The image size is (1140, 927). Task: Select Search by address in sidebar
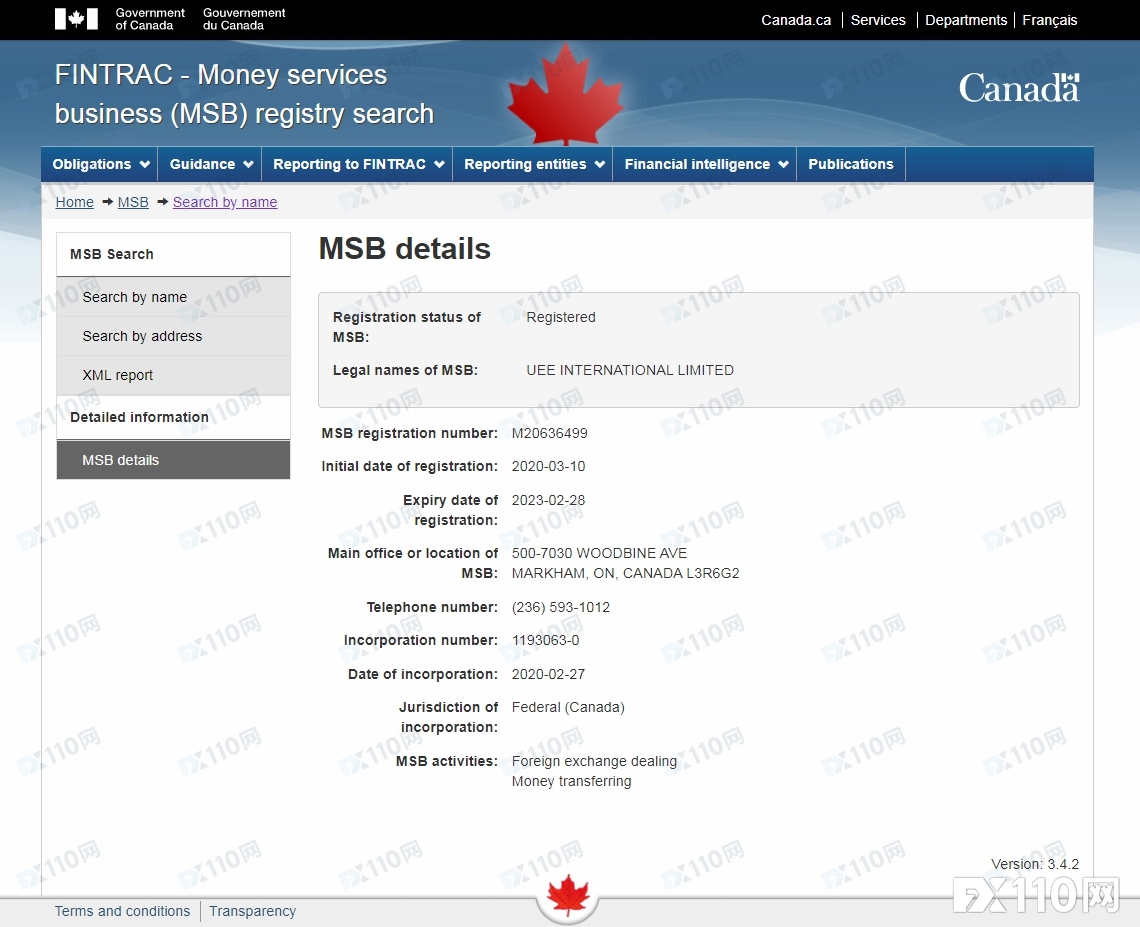coord(173,336)
